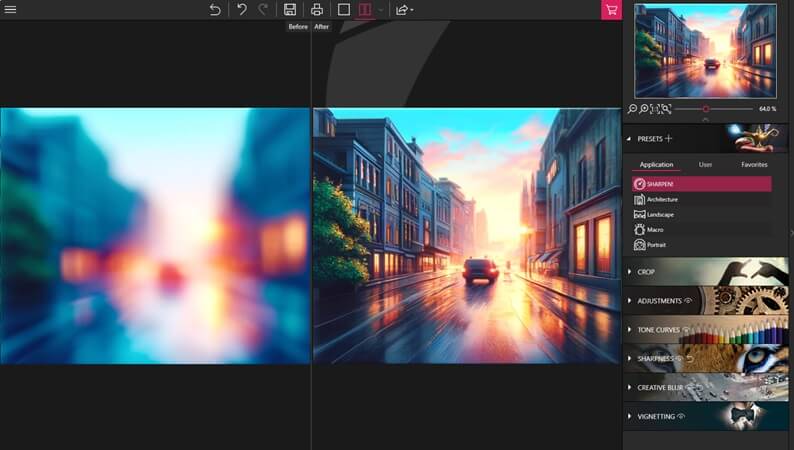Screen dimensions: 794x450
Task: Switch to split before/after view
Action: coord(365,10)
